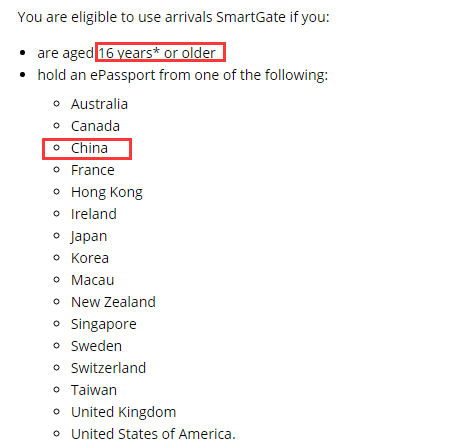Select Japan in the list
462x444 pixels.
pos(89,236)
